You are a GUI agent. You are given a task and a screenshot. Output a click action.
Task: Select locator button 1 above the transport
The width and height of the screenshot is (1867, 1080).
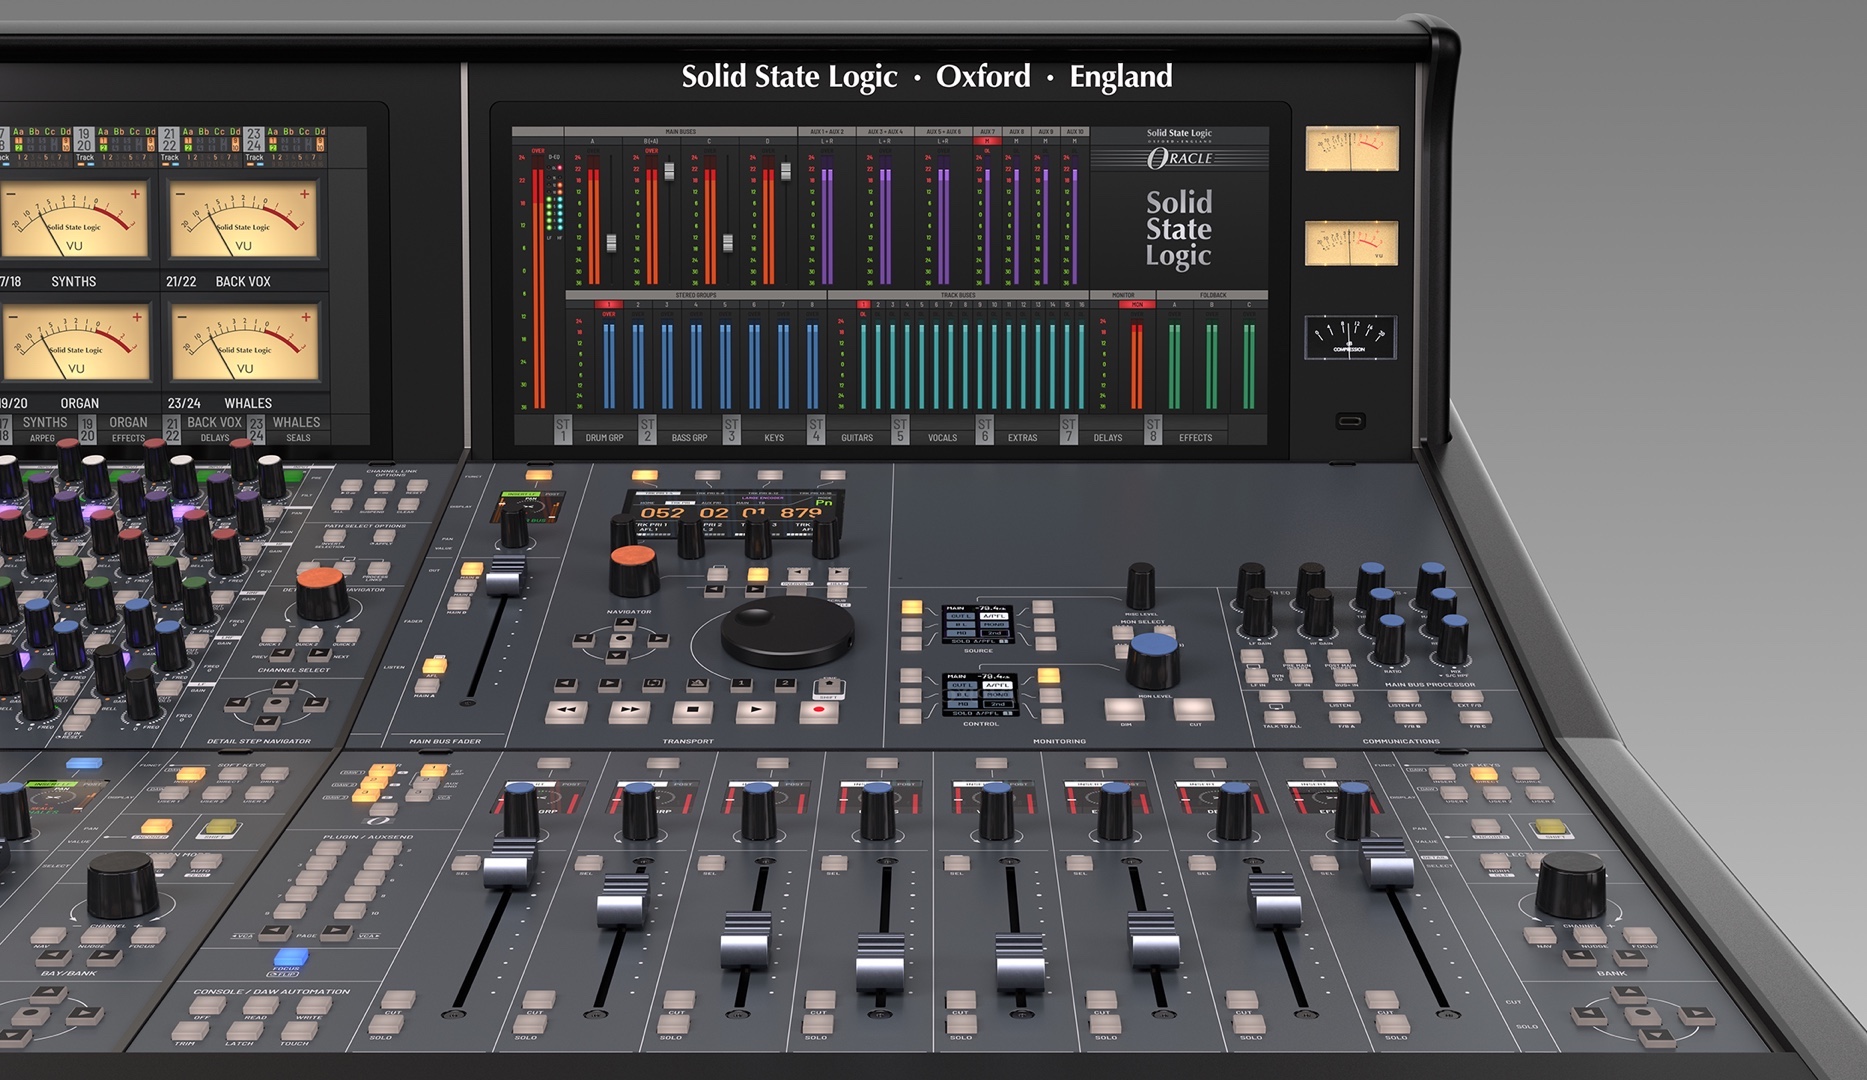741,684
